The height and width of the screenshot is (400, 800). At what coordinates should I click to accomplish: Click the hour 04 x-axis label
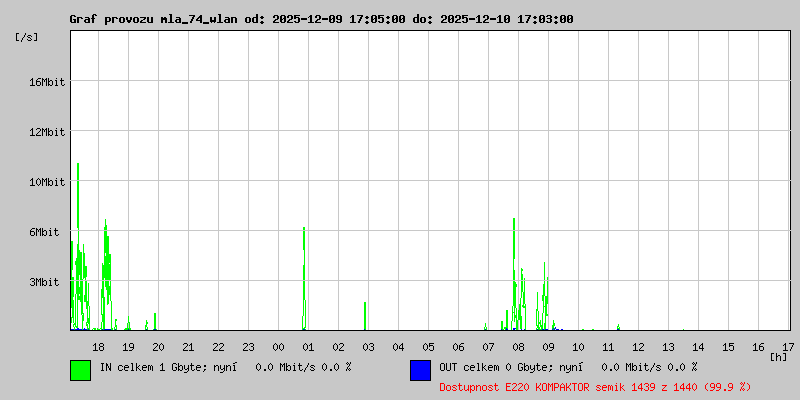pos(398,347)
